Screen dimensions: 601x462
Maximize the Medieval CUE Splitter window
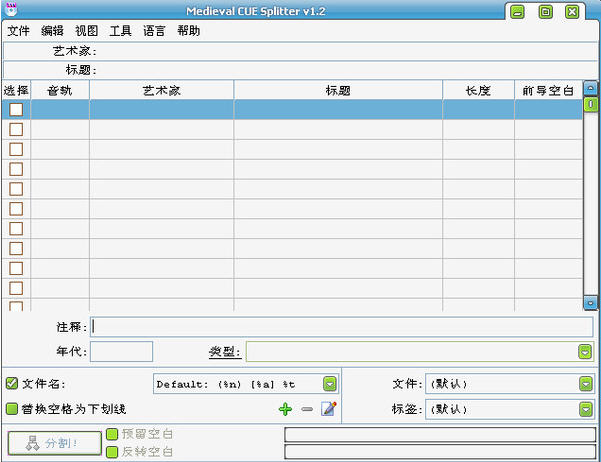(x=545, y=12)
